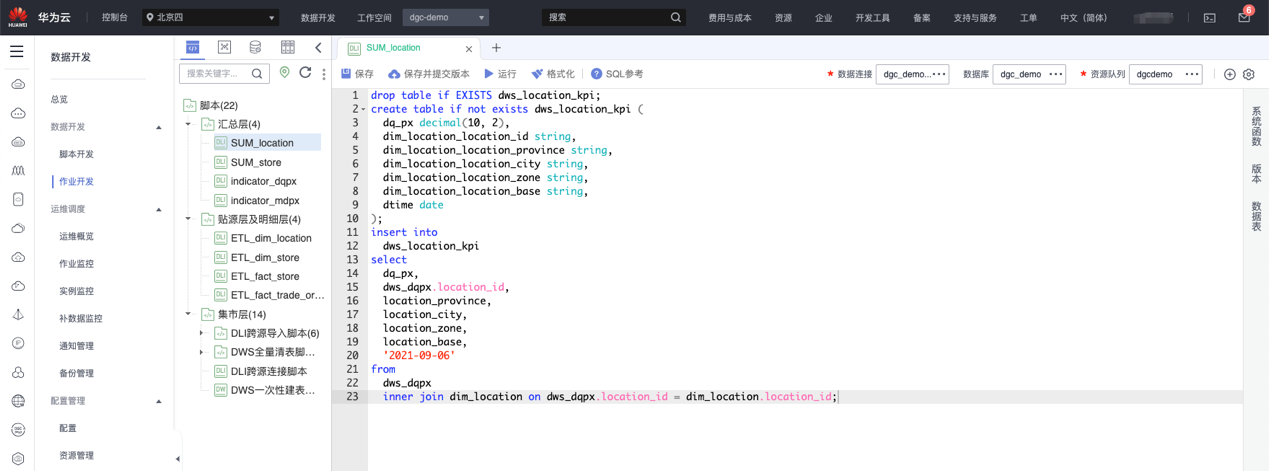Open 系统函数 side panel tab

(1256, 126)
